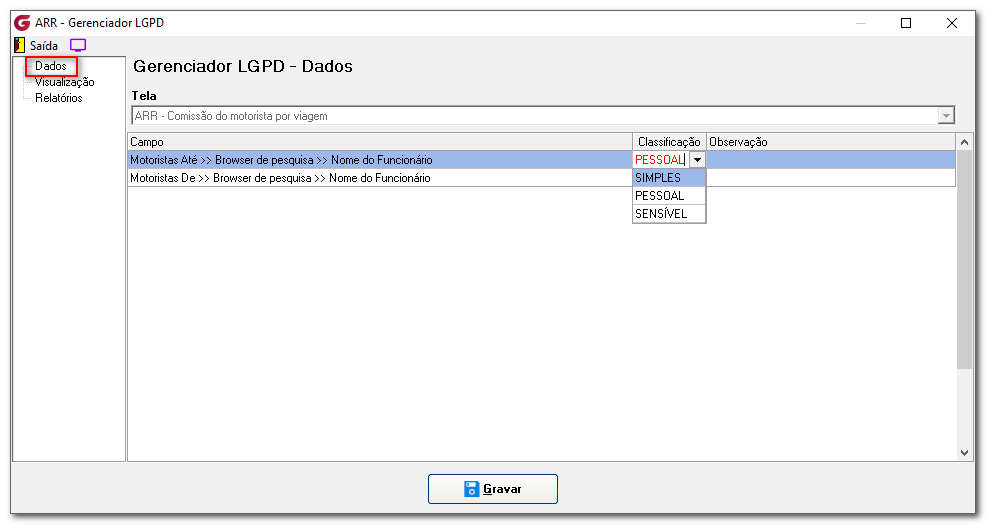Click the Gravar button
The width and height of the screenshot is (987, 526).
click(x=493, y=489)
